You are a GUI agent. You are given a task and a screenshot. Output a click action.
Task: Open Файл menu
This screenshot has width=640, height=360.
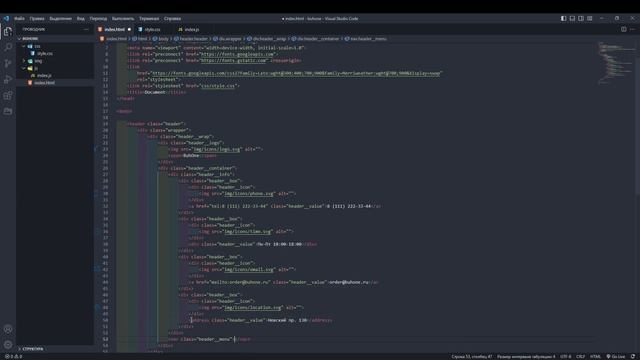pyautogui.click(x=19, y=18)
